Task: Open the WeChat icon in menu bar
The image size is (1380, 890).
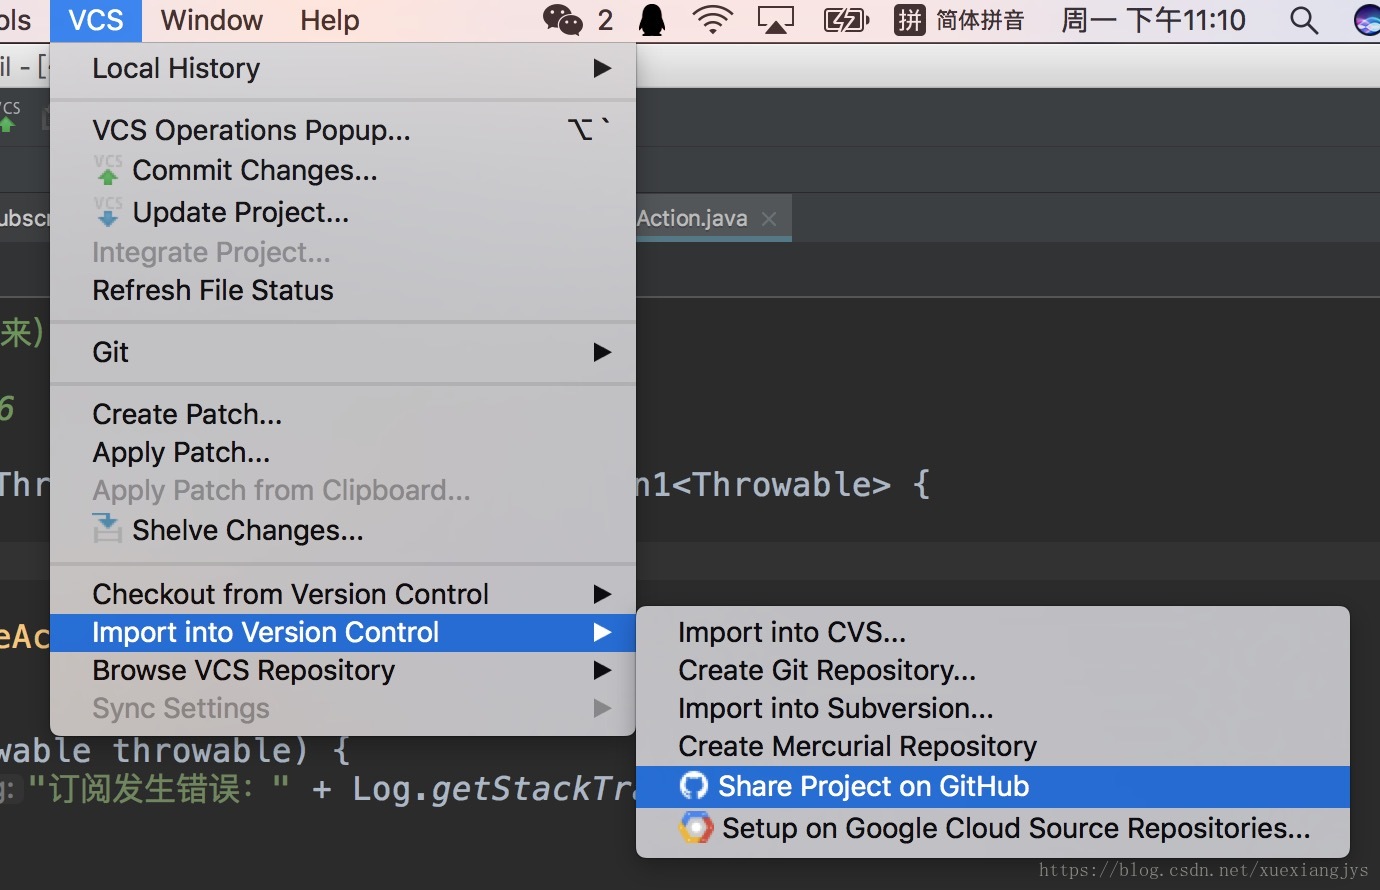Action: point(561,19)
